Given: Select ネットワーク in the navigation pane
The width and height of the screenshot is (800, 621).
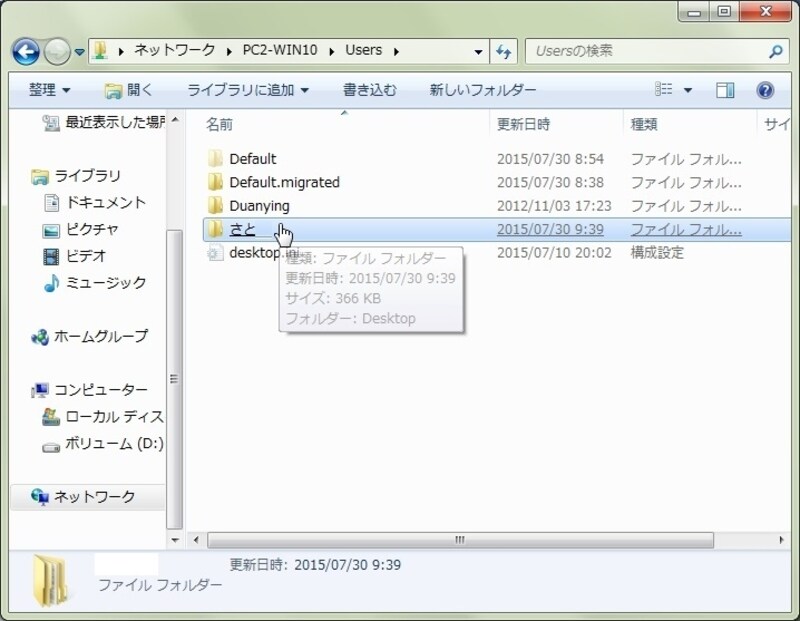Looking at the screenshot, I should point(94,497).
